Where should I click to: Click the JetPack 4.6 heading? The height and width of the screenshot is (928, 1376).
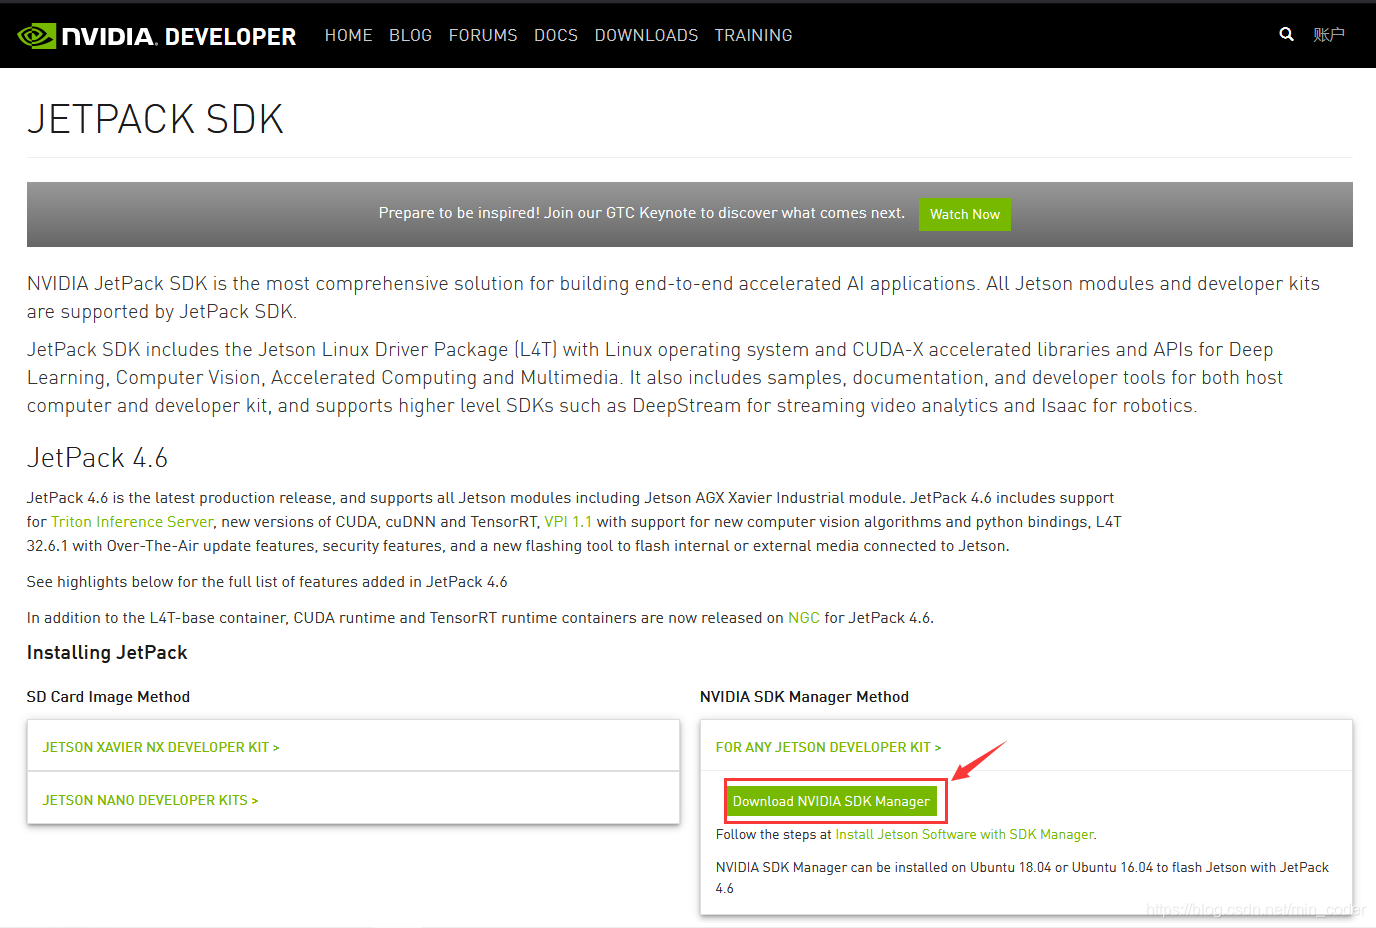point(97,458)
